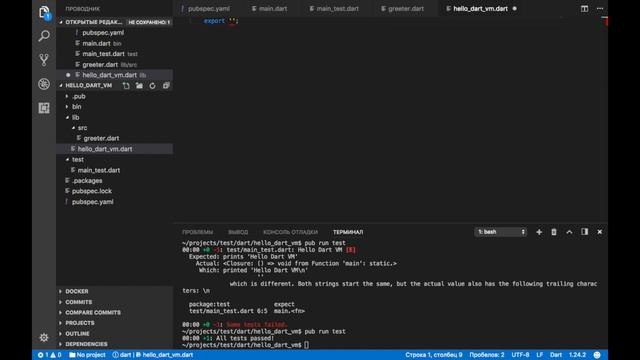640x360 pixels.
Task: Select the 1: bash terminal dropdown
Action: pos(500,232)
